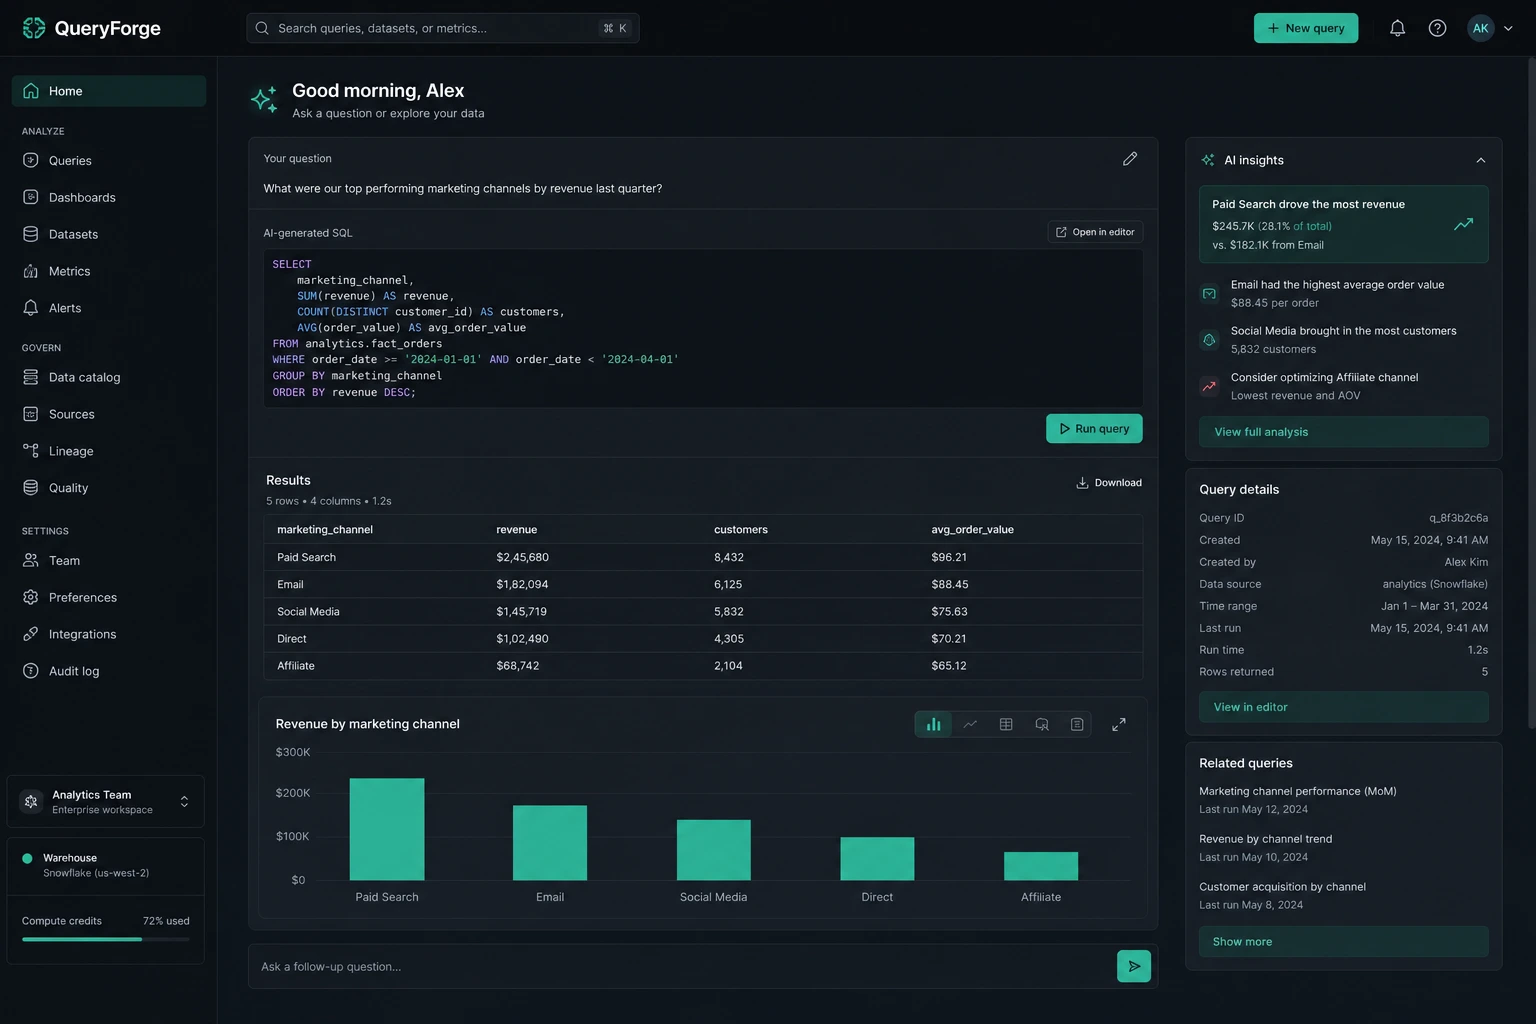Focus the search queries field
The width and height of the screenshot is (1536, 1024).
tap(442, 28)
